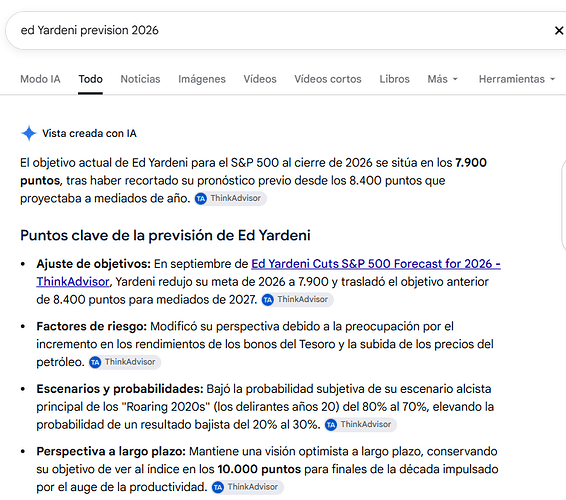The image size is (566, 500).
Task: Click 'Factores de riesgo:' bullet label
Action: [x=92, y=326]
